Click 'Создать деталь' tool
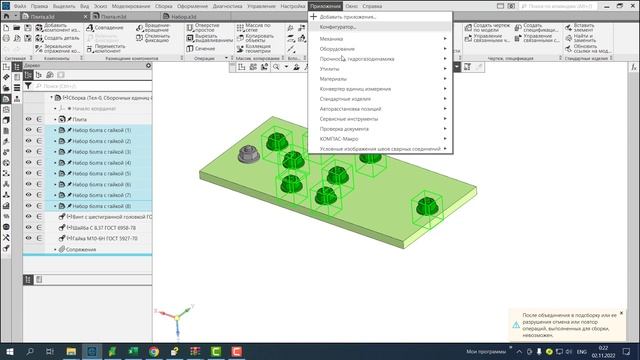Viewport: 640px width, 360px height. 58,38
